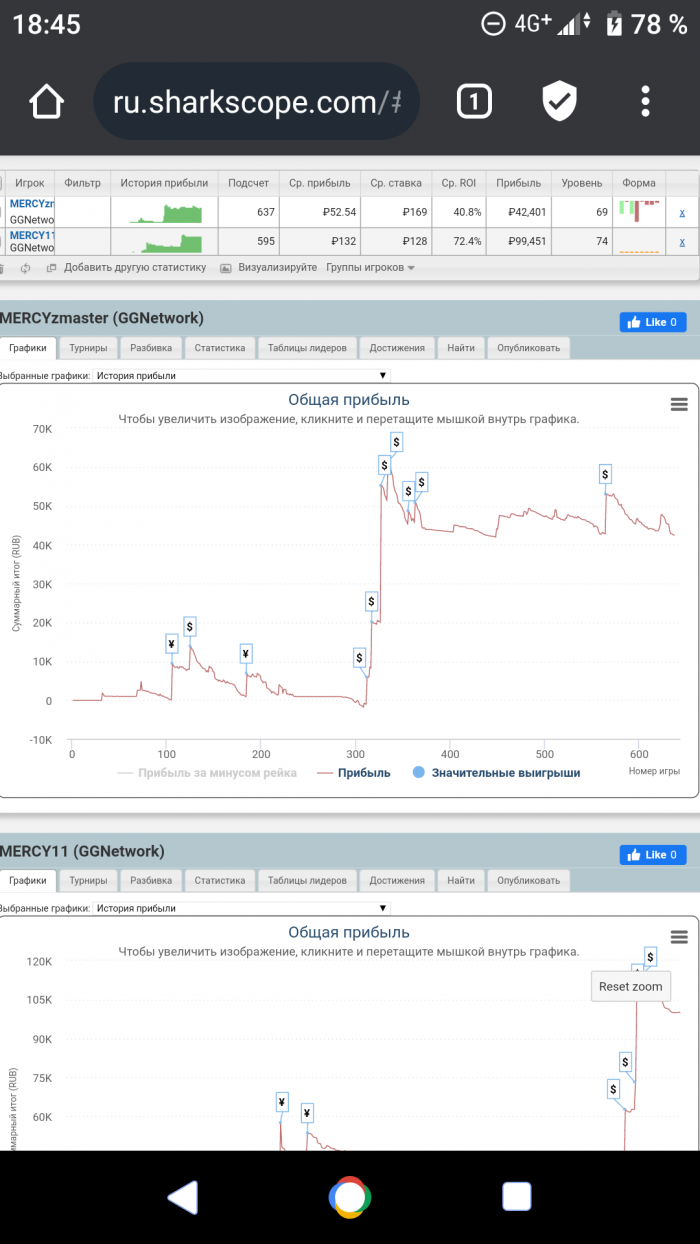
Task: Click Фильтр column header
Action: point(83,183)
